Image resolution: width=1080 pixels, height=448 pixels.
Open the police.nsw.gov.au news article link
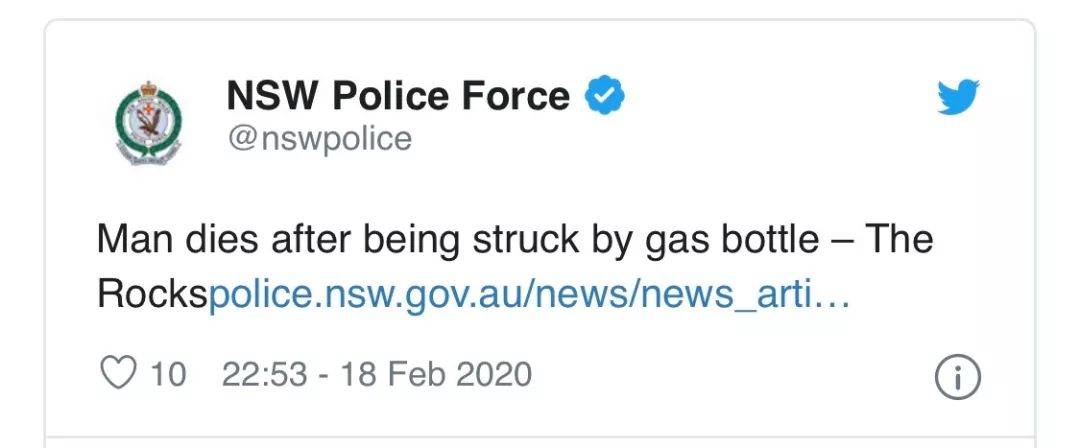pyautogui.click(x=528, y=295)
